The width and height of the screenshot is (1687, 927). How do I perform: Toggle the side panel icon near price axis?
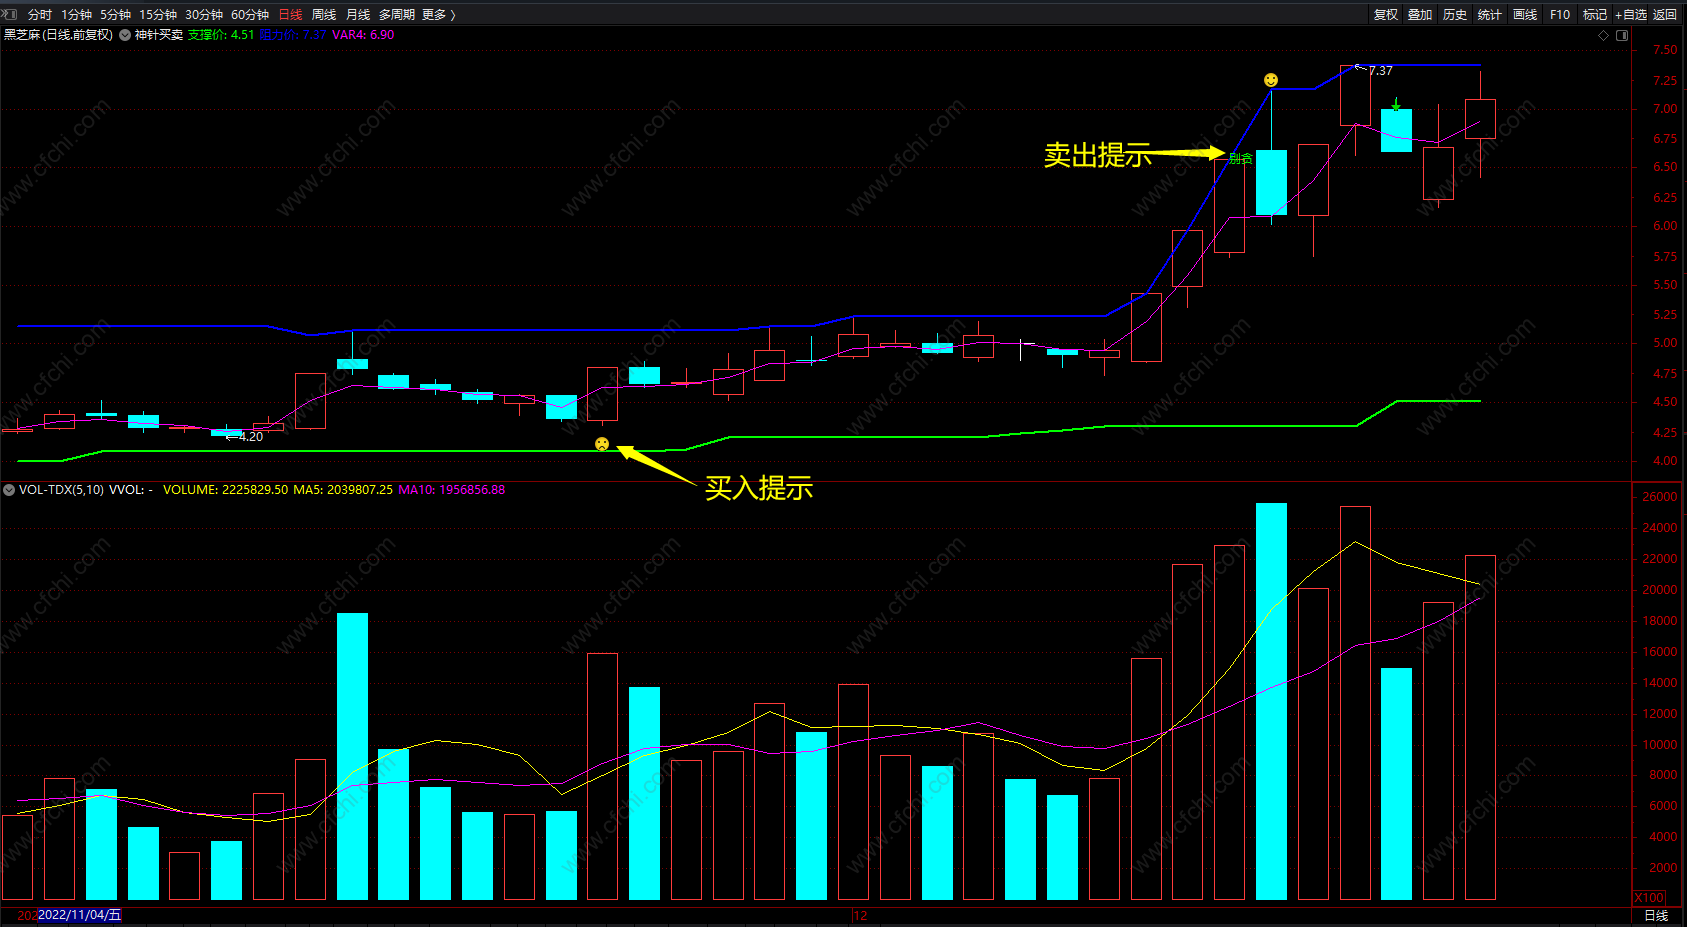(1622, 35)
